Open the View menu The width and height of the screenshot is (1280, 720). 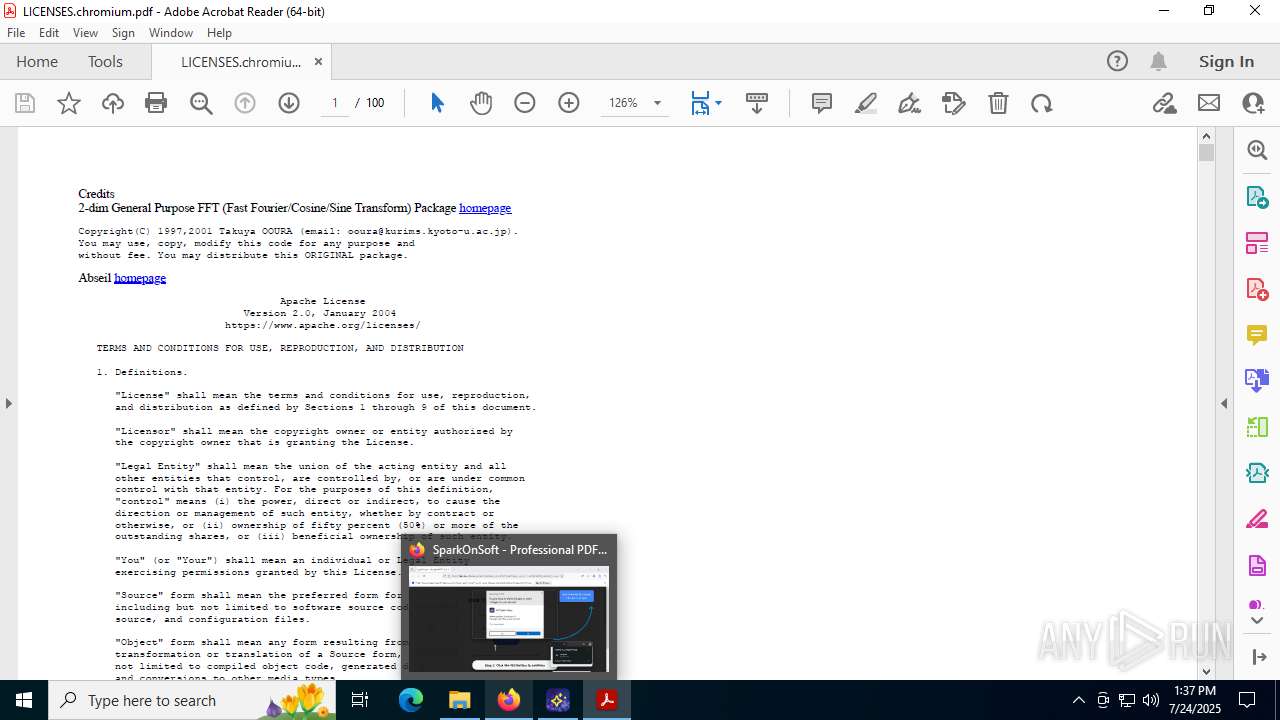pyautogui.click(x=85, y=33)
